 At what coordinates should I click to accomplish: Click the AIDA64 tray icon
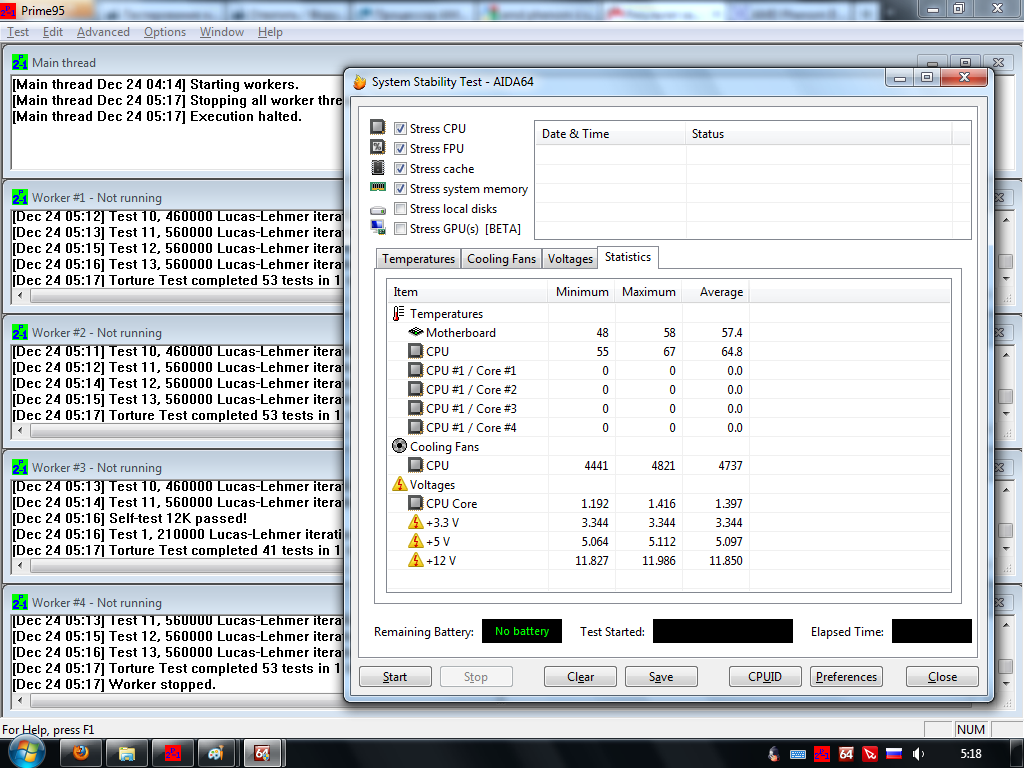click(846, 754)
